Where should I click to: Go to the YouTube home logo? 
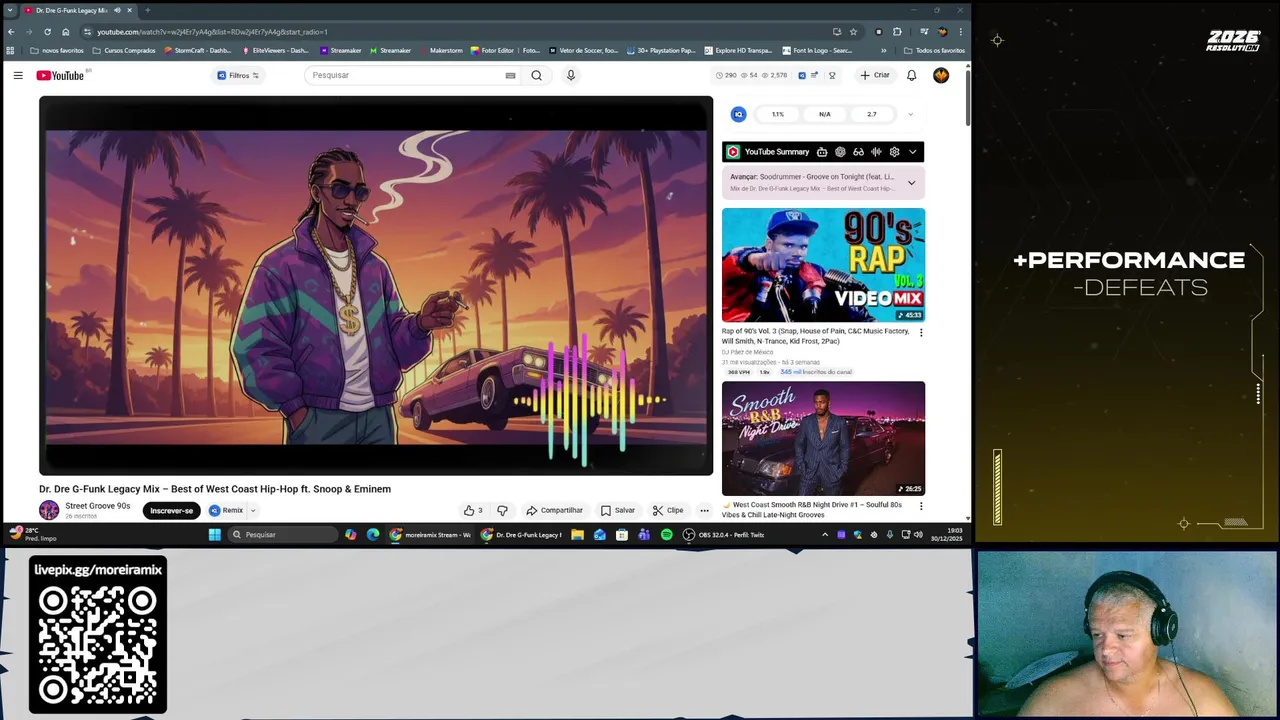[x=60, y=75]
